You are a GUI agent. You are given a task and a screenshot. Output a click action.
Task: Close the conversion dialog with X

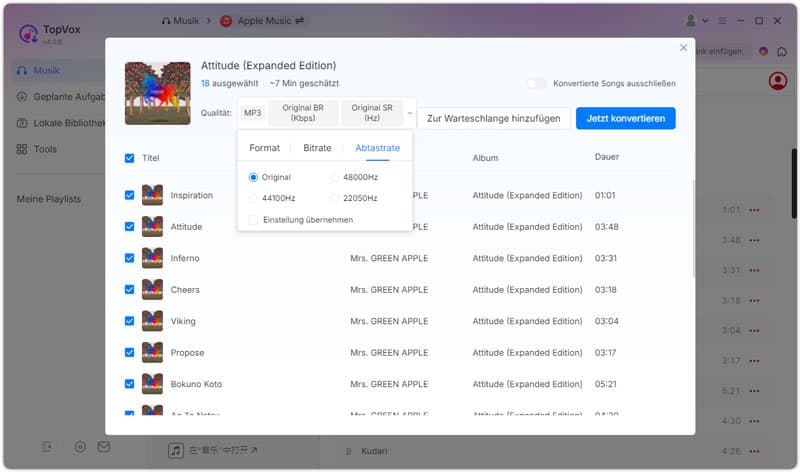click(683, 48)
